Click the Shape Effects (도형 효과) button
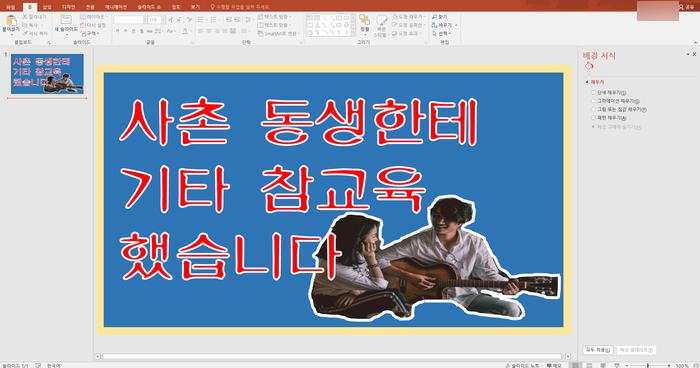700x368 pixels. [x=406, y=33]
